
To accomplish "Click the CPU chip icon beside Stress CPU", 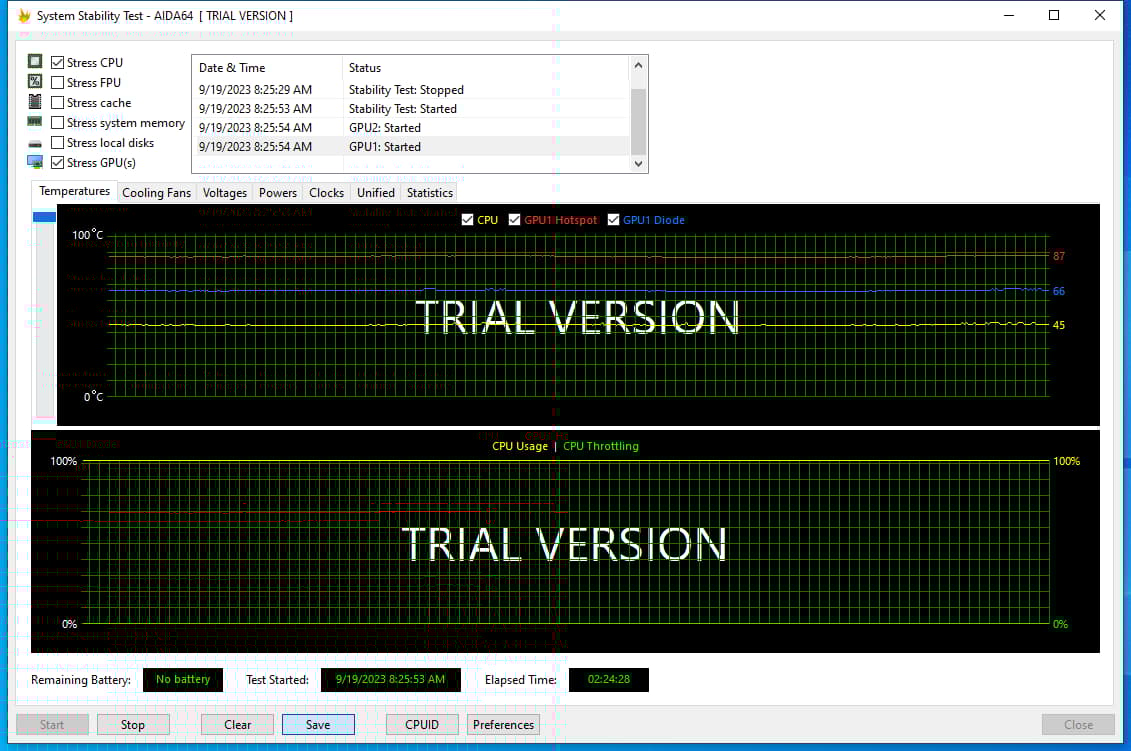I will (35, 62).
